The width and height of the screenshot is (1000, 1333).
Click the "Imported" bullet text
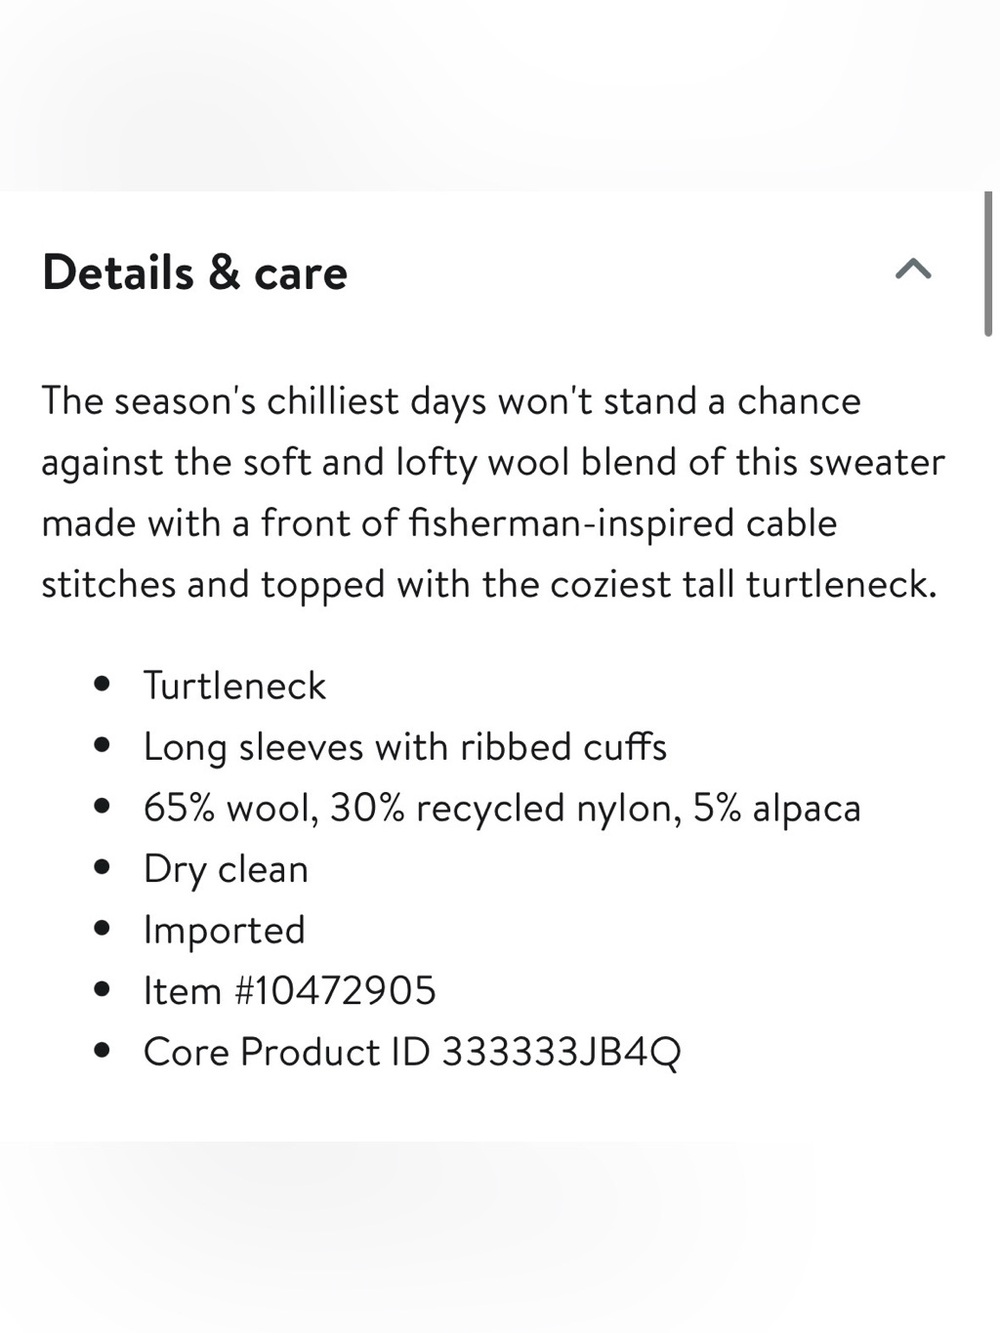[224, 930]
